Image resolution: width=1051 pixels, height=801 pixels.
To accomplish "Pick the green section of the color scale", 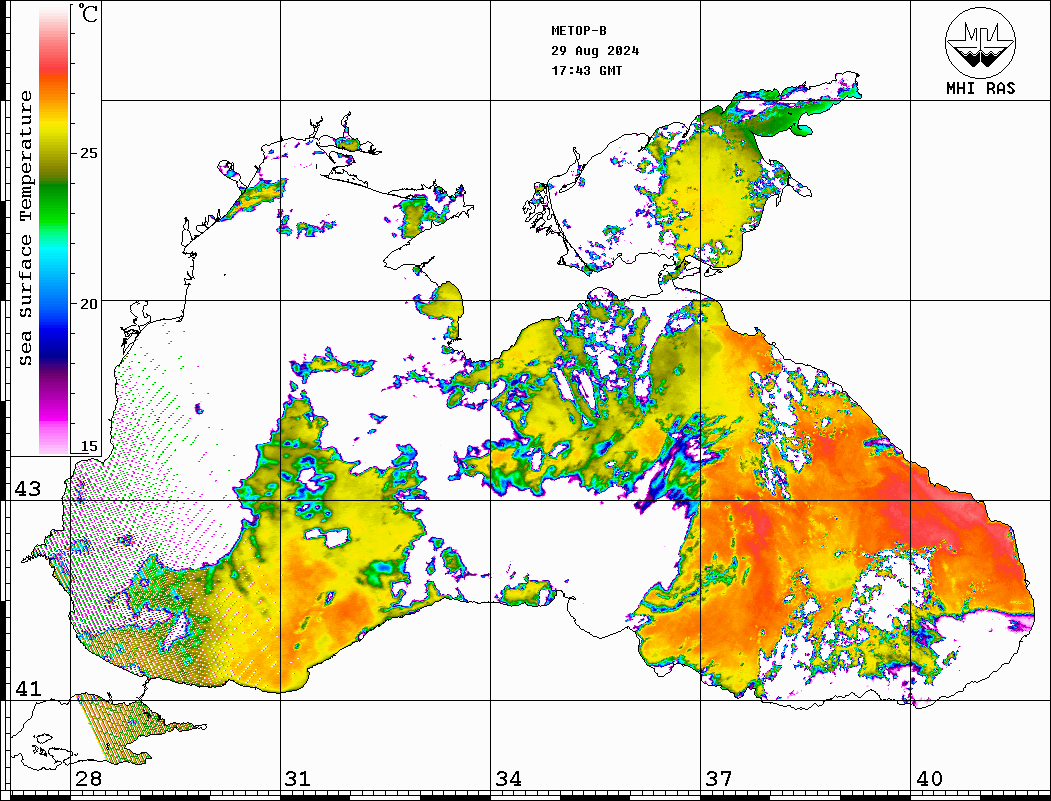I will [54, 208].
